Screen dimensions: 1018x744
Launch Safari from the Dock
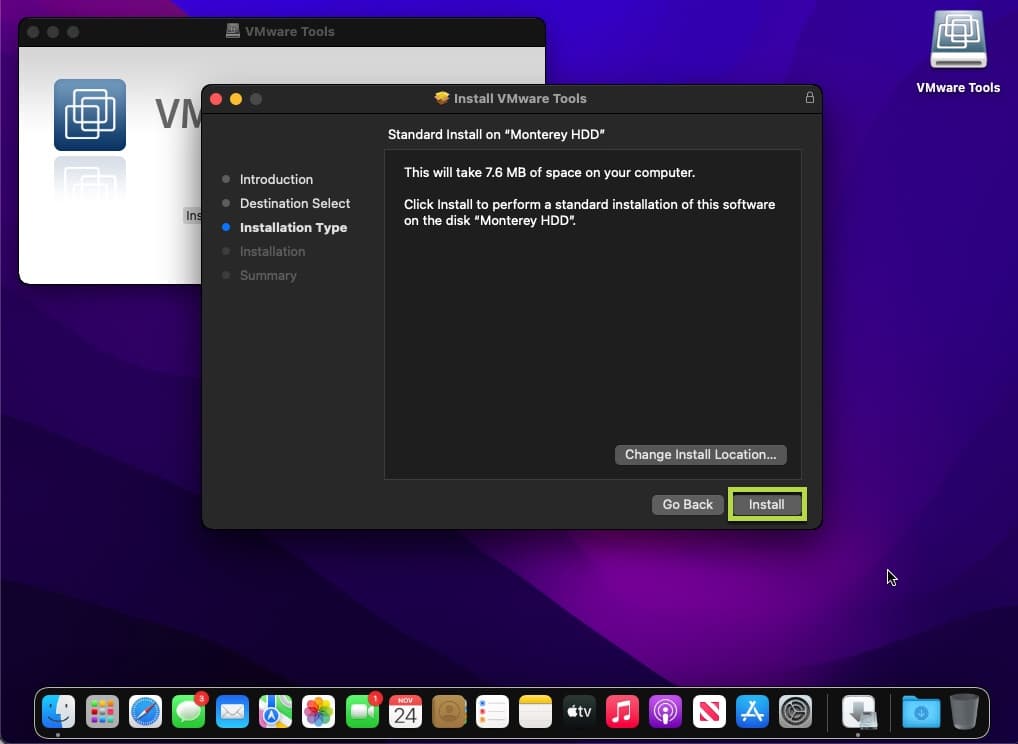click(146, 711)
